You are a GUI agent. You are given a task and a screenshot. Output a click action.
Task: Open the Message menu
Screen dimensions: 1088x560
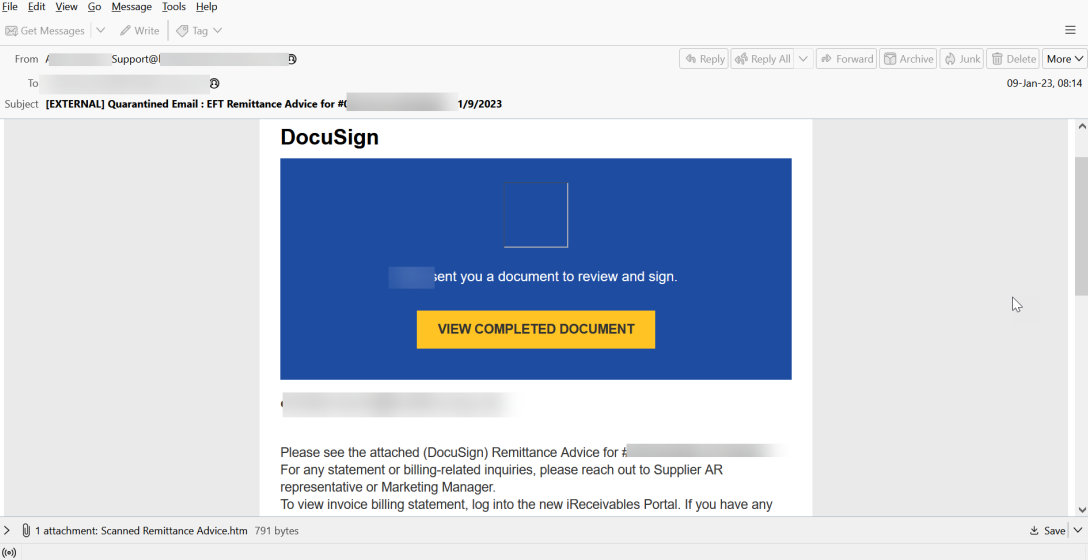pos(132,7)
